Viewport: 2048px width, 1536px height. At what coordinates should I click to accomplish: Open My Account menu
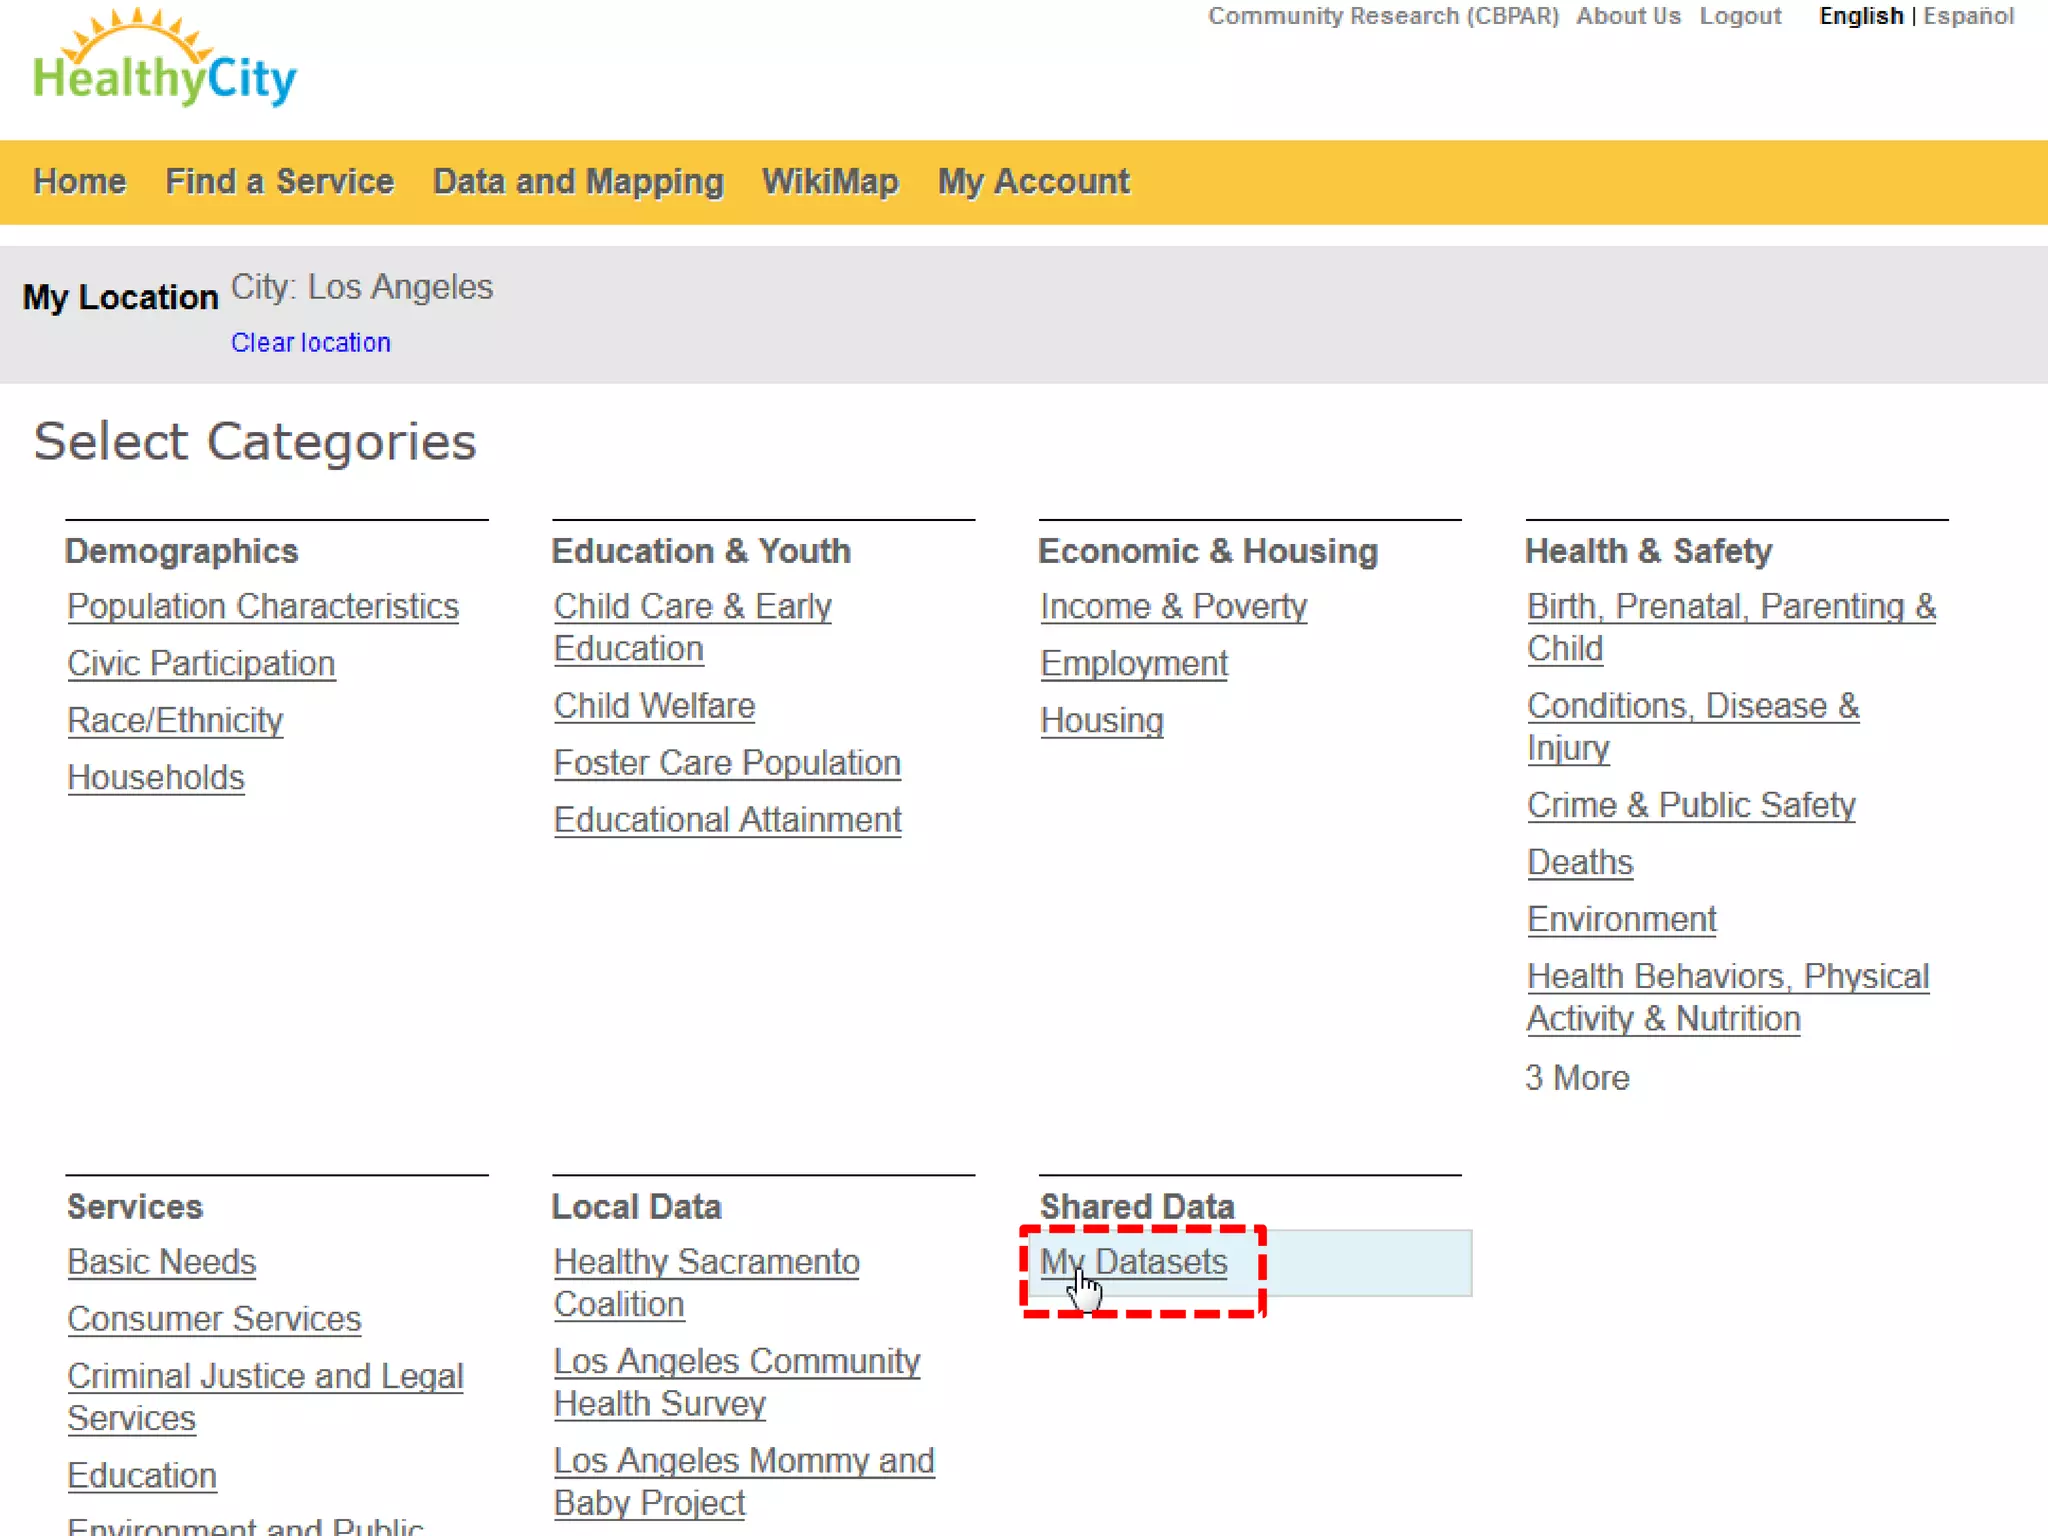point(1033,182)
